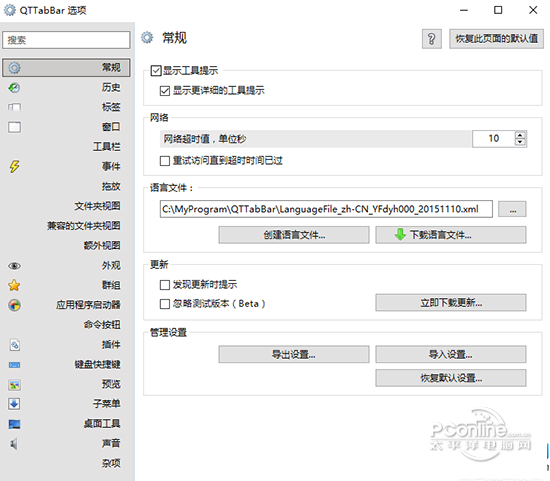Click the network timeout value field
This screenshot has height=481, width=550.
pyautogui.click(x=494, y=139)
